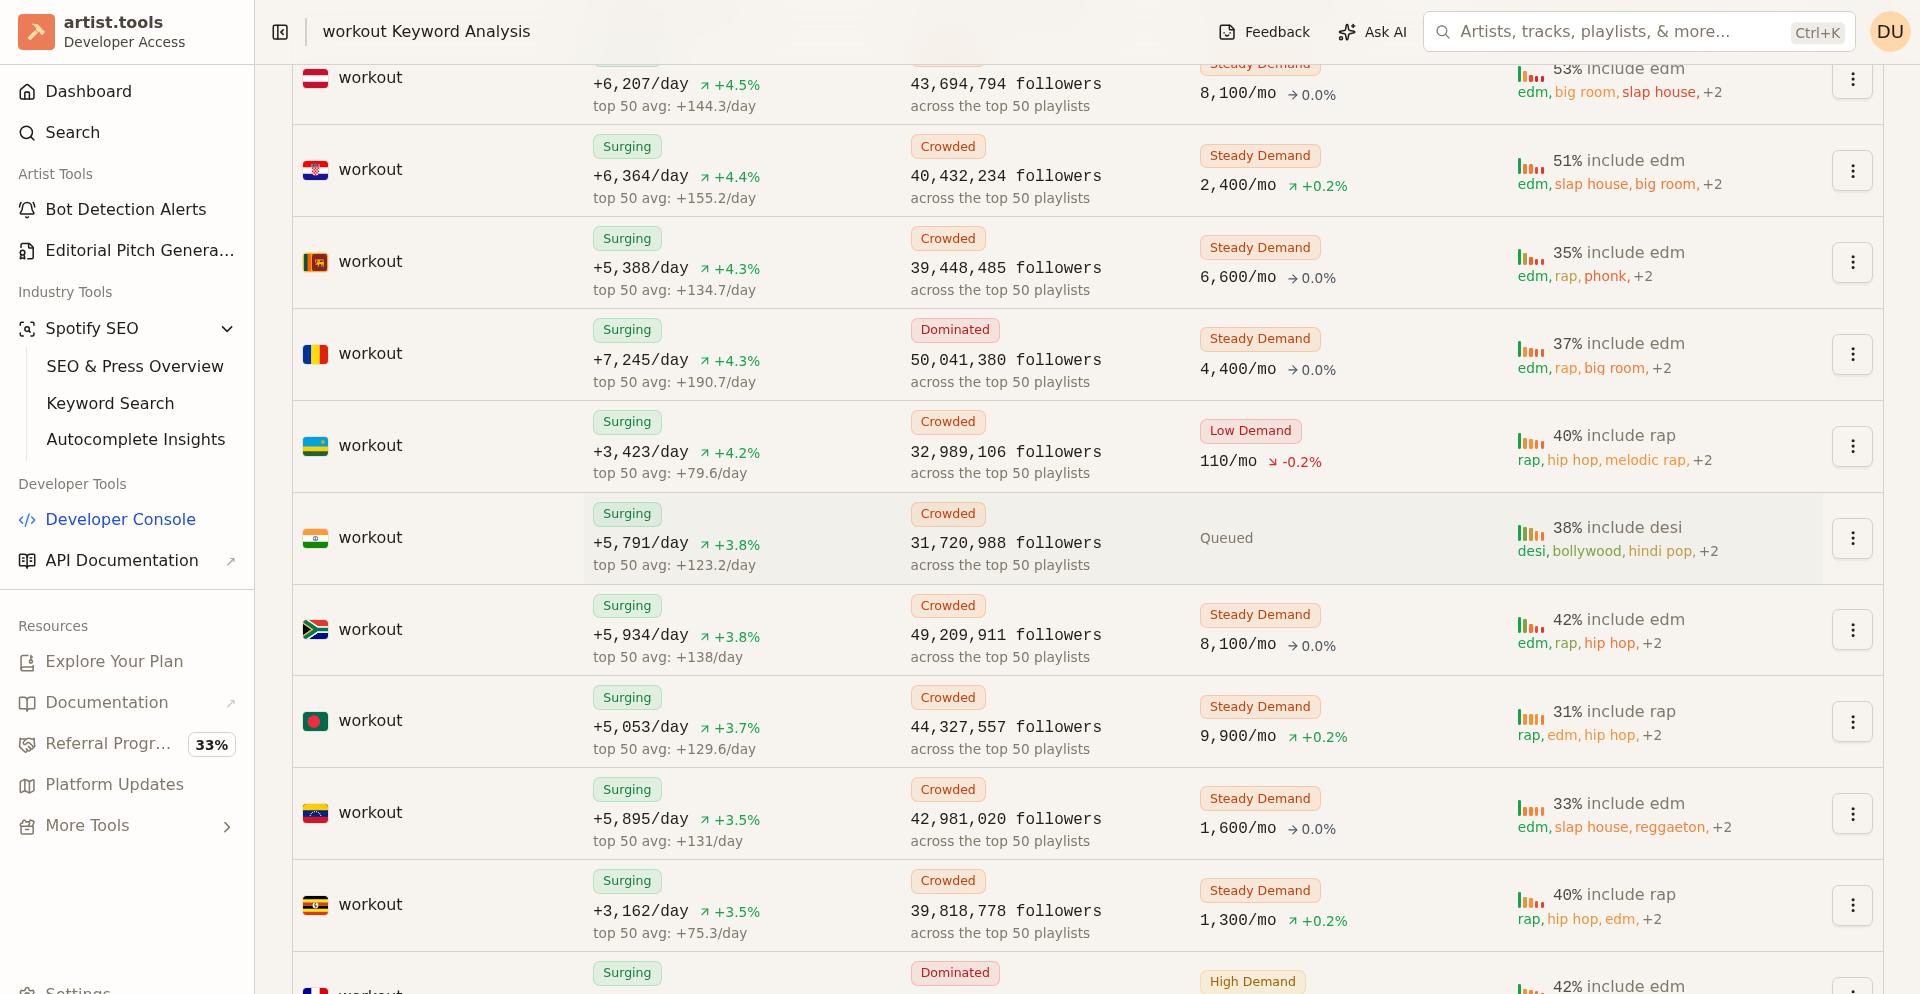Image resolution: width=1920 pixels, height=994 pixels.
Task: Open Autocomplete Insights page
Action: 135,440
